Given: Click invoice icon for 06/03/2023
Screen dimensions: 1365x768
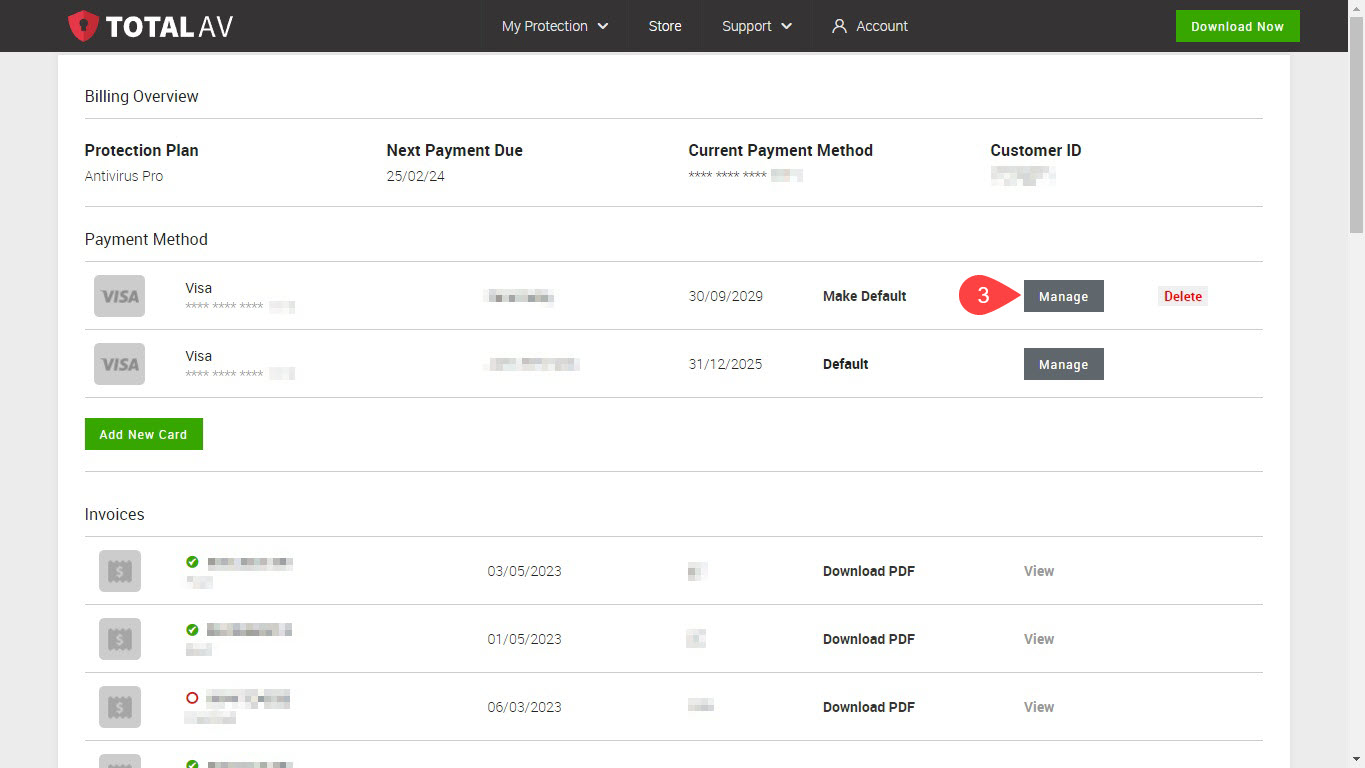Looking at the screenshot, I should pyautogui.click(x=119, y=707).
